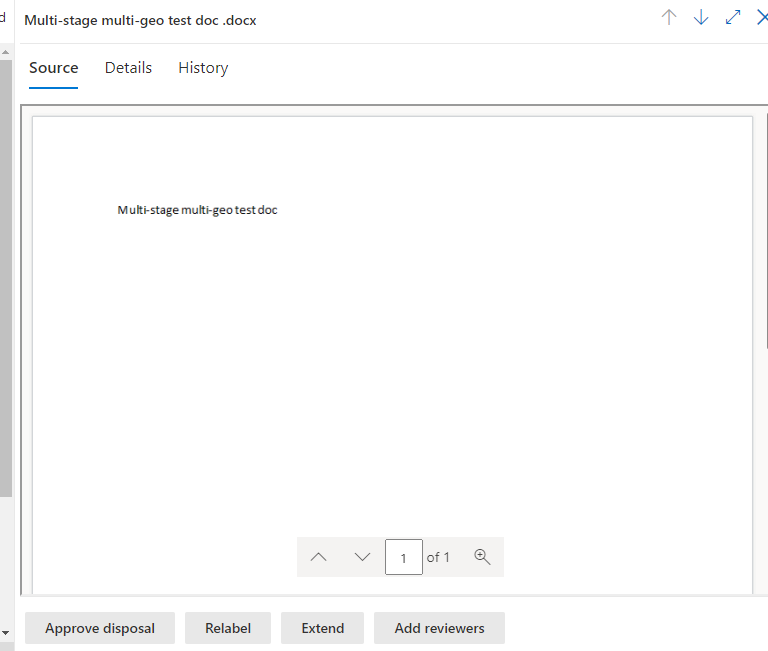Click the Extend button

click(x=322, y=628)
